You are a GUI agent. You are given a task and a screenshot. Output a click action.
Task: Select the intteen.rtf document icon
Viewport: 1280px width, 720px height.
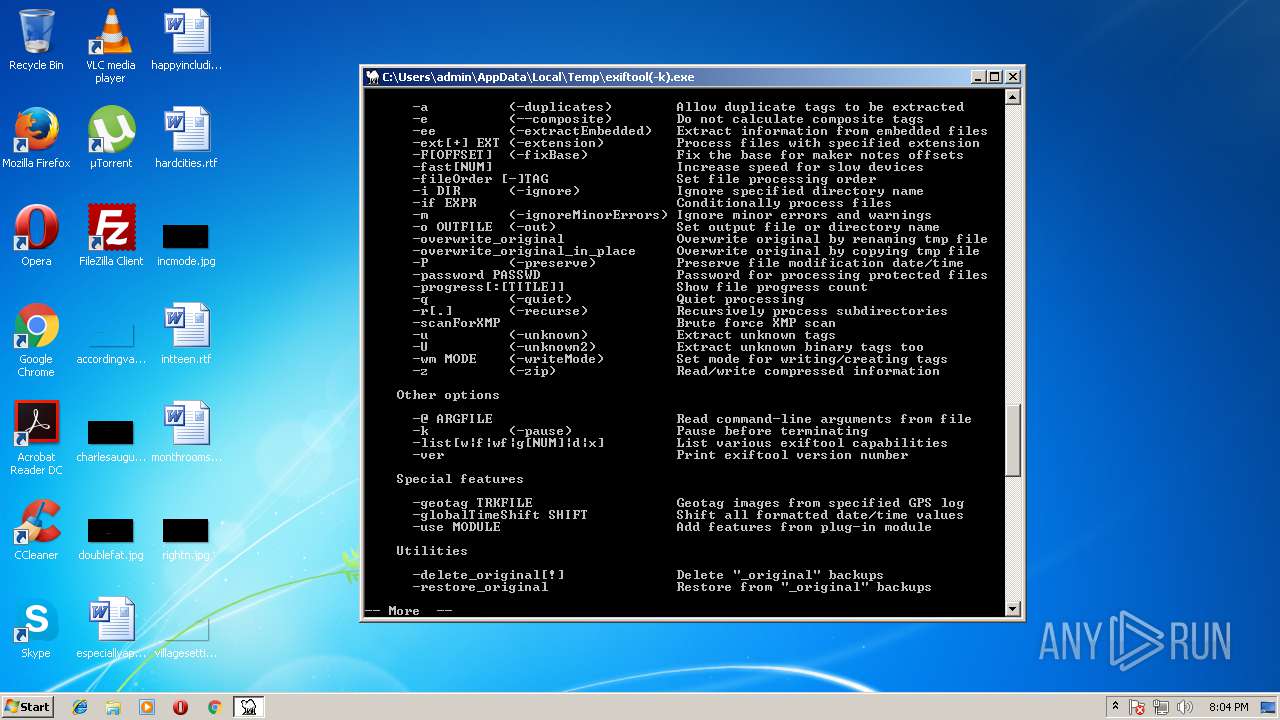point(186,334)
